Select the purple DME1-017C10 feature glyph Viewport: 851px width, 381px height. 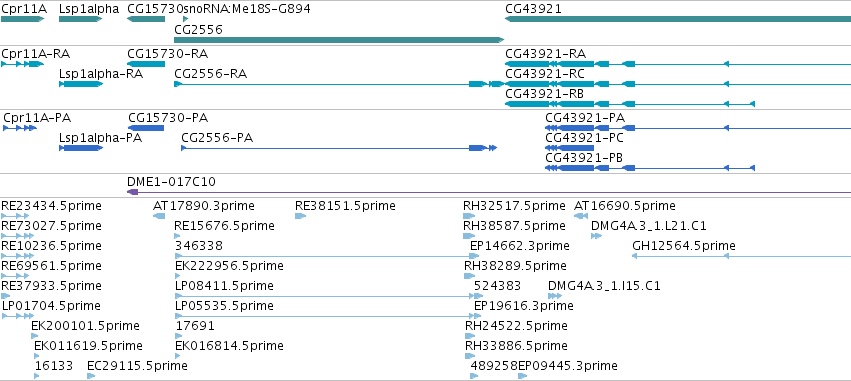[488, 192]
